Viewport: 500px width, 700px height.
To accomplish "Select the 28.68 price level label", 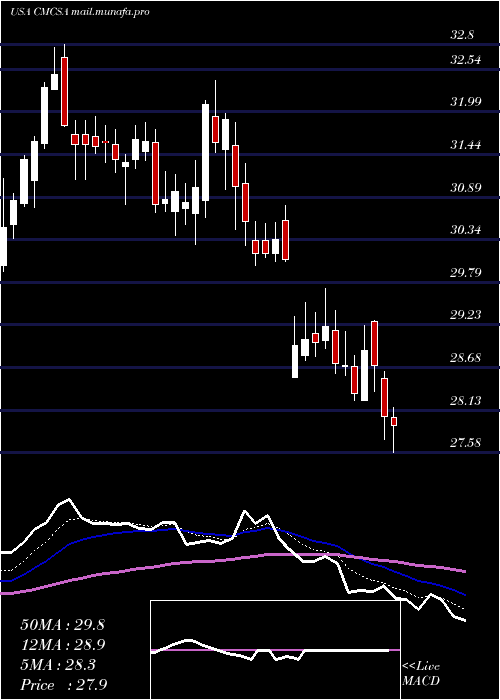I will click(466, 358).
